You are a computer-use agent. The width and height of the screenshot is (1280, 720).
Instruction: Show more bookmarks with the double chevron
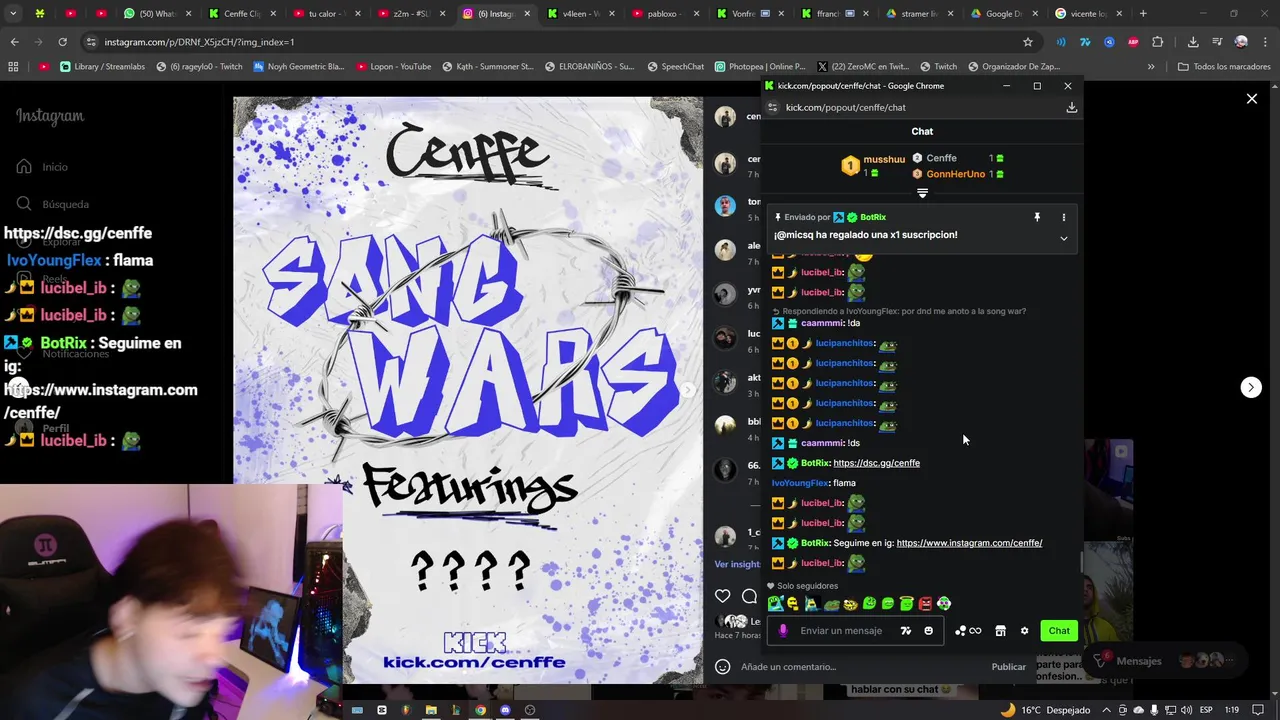1151,67
